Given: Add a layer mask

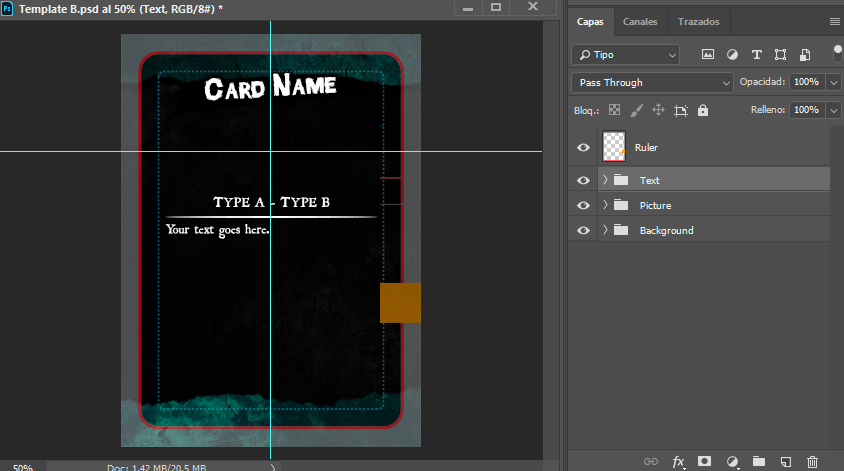Looking at the screenshot, I should (704, 461).
